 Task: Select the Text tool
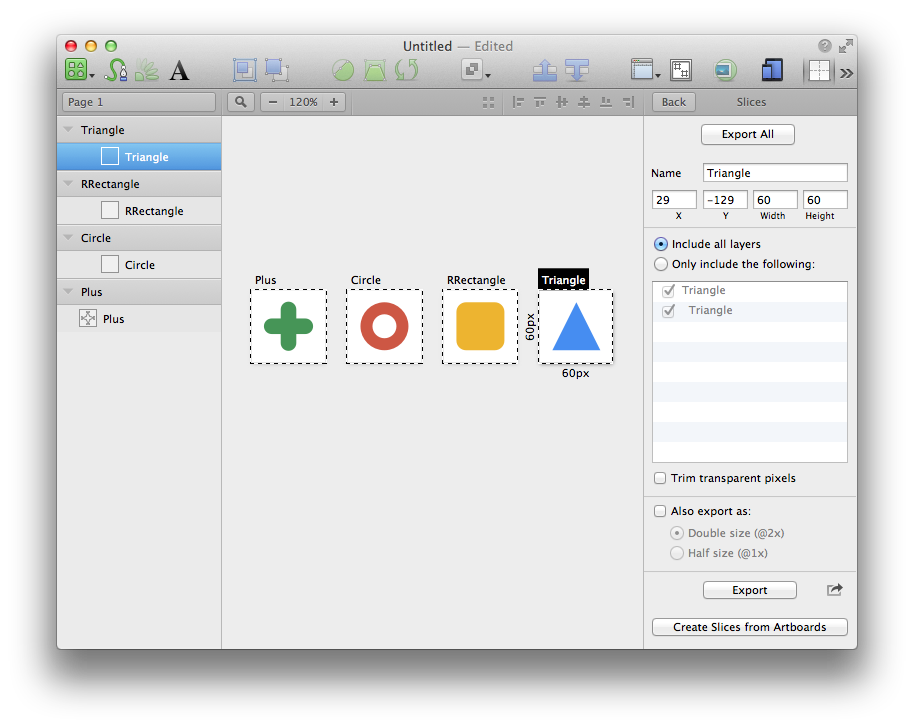point(180,71)
